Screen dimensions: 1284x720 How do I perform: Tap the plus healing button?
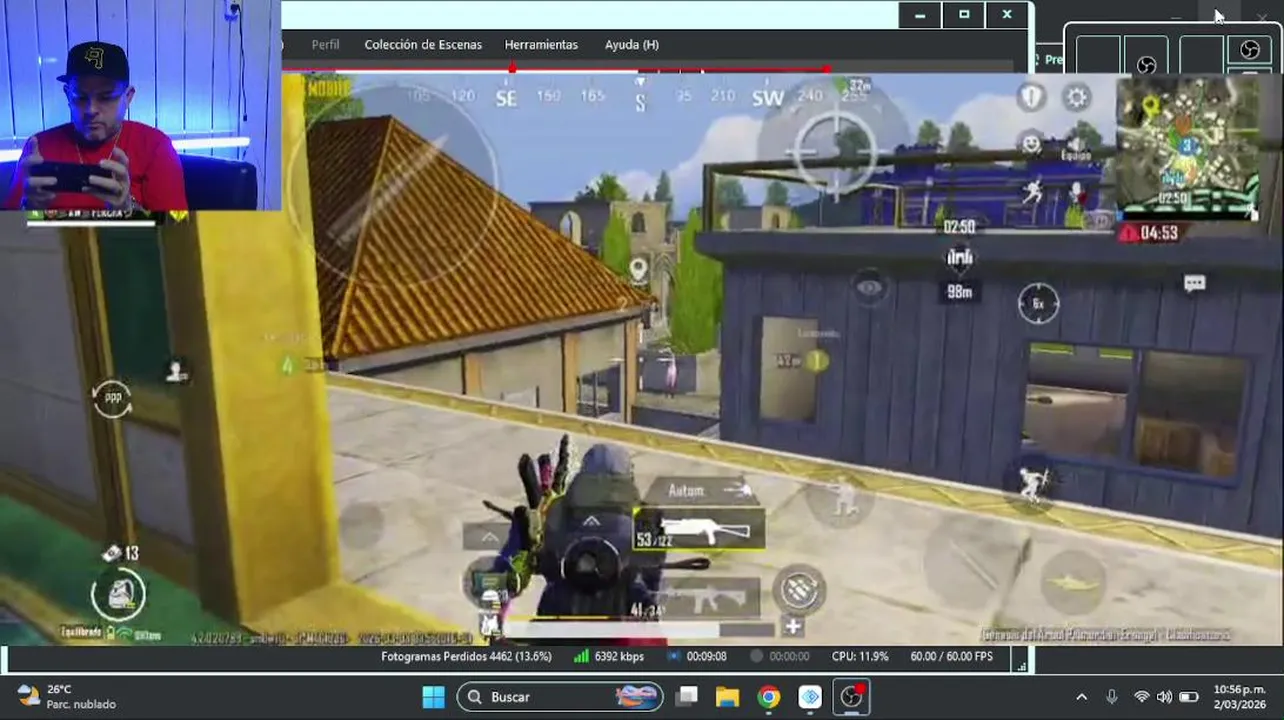click(x=793, y=627)
